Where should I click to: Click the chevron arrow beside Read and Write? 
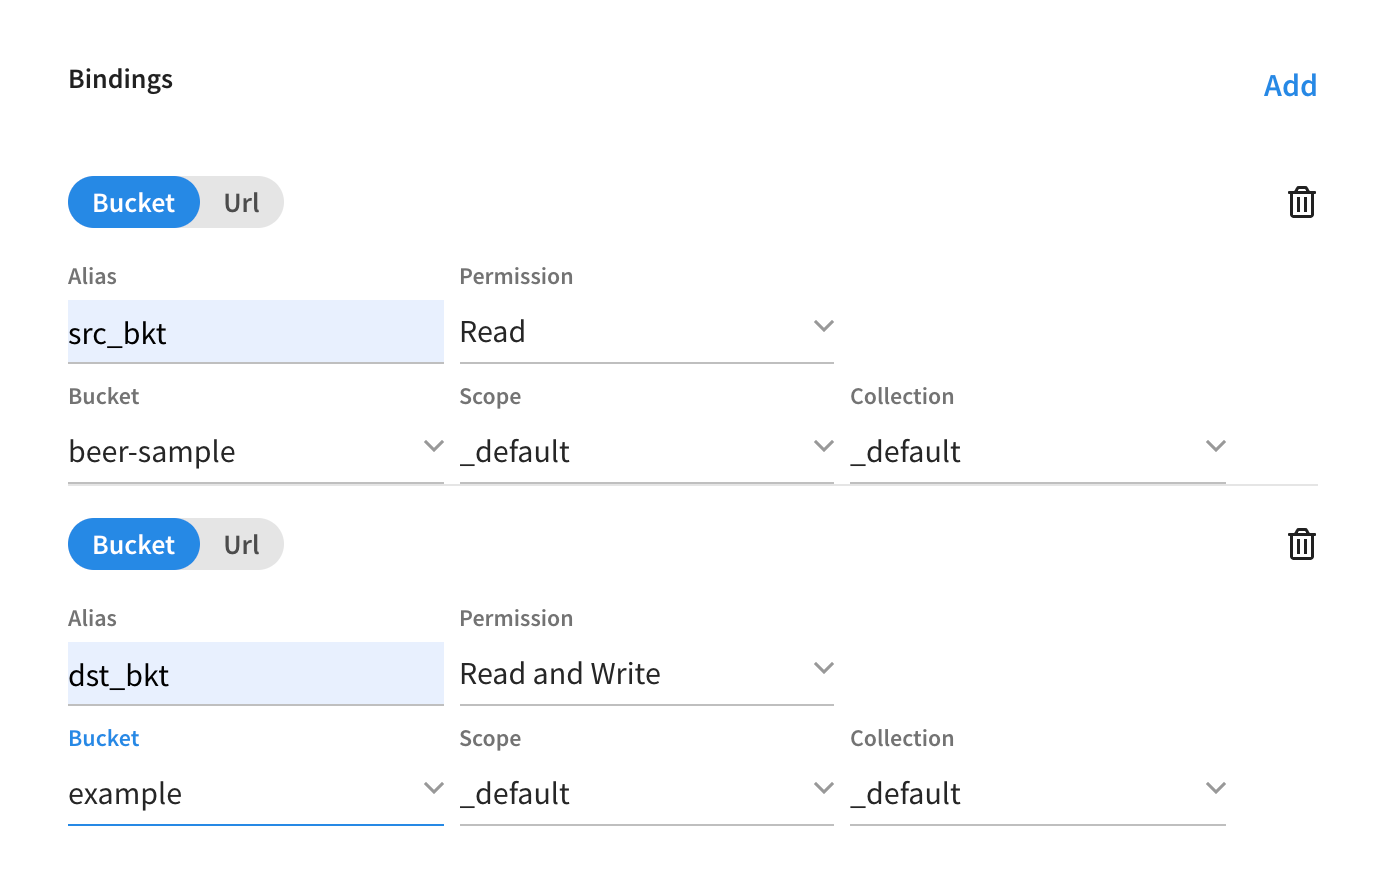pyautogui.click(x=823, y=668)
